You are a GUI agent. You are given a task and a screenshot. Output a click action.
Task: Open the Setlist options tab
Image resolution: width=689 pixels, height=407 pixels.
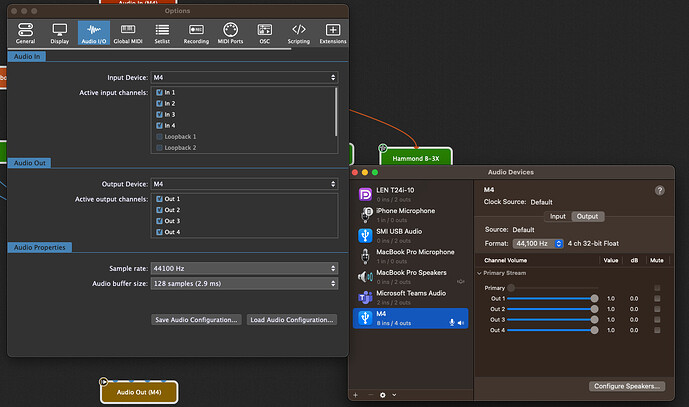pos(162,33)
